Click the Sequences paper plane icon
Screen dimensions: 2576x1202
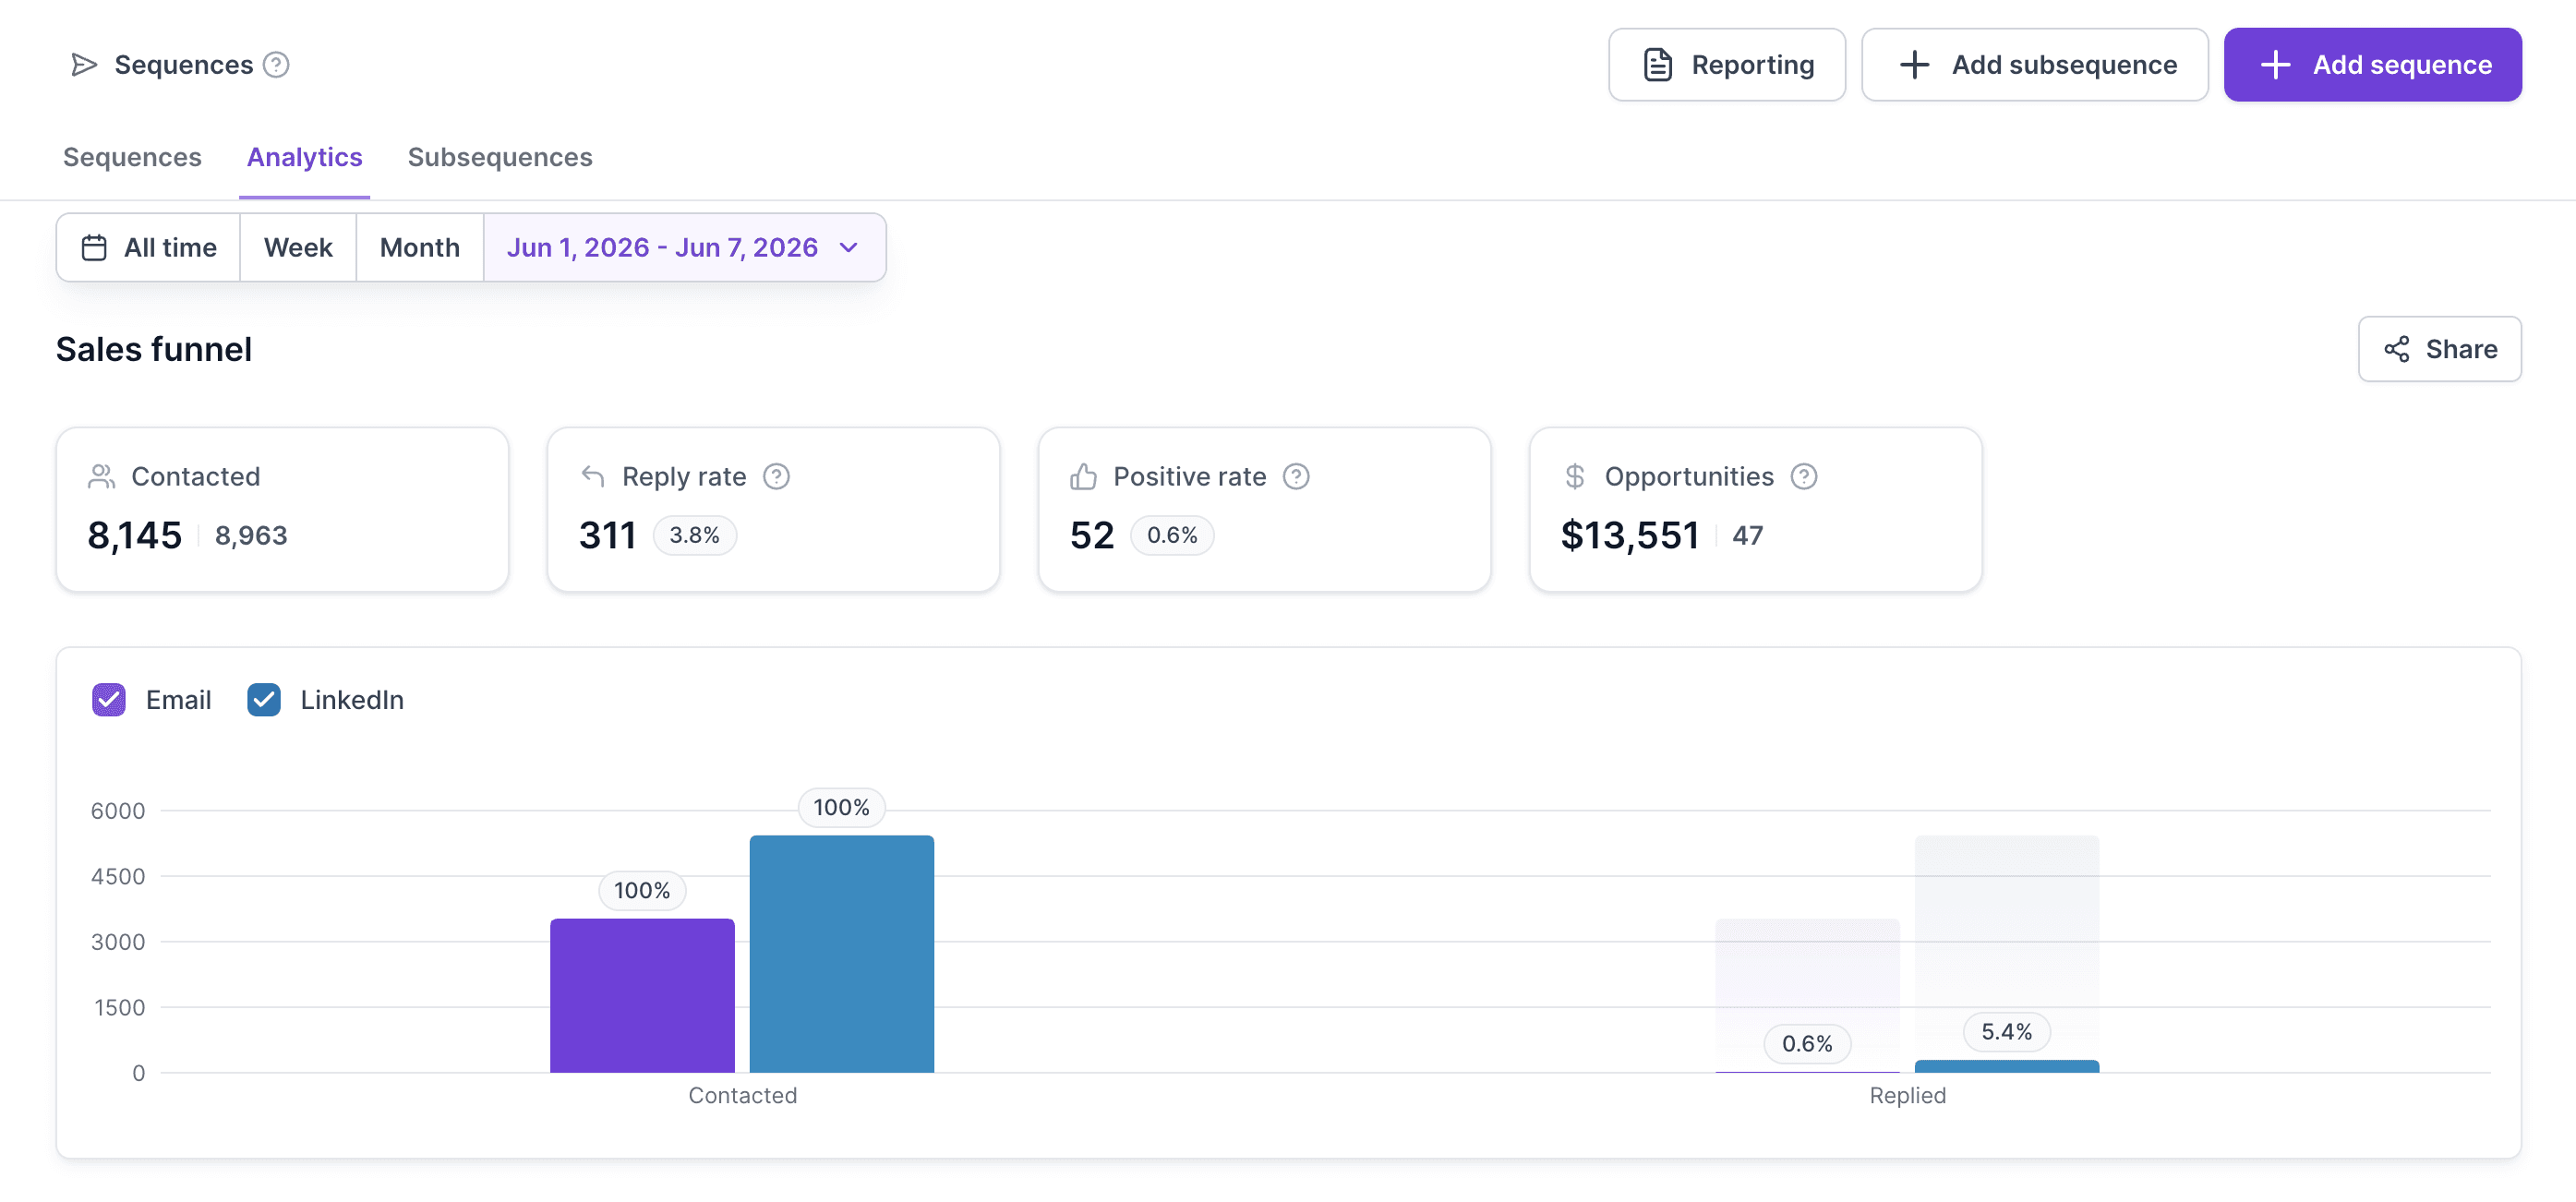click(x=84, y=65)
